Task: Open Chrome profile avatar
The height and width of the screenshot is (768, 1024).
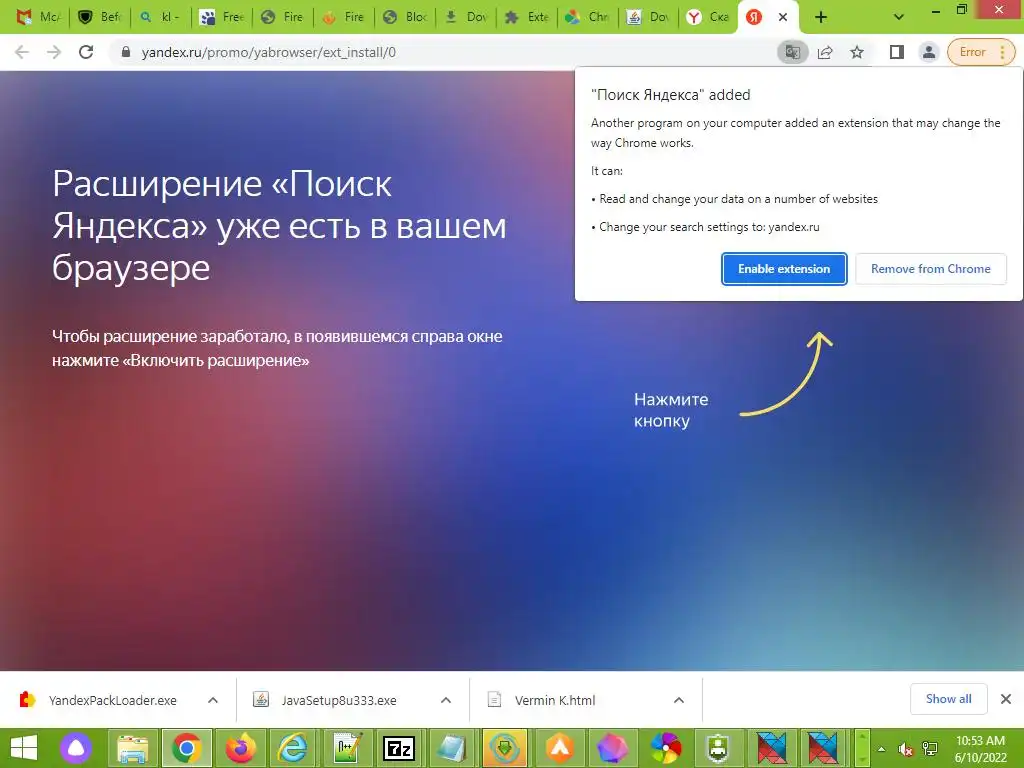Action: click(928, 52)
